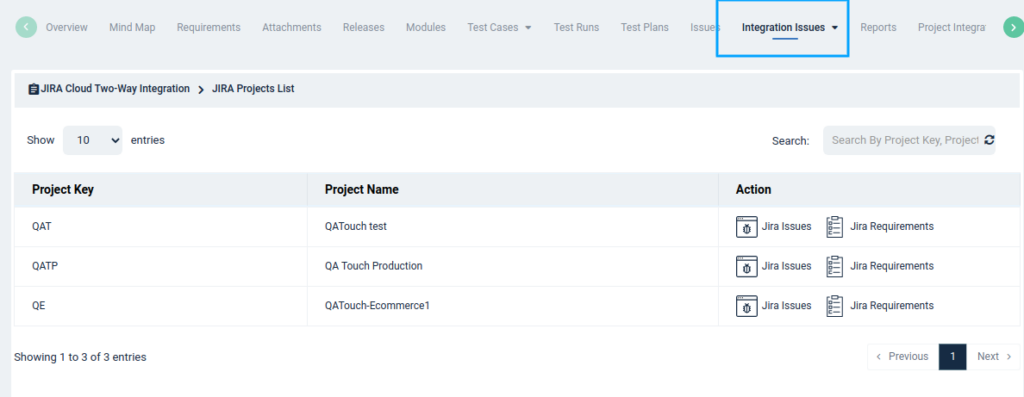Image resolution: width=1024 pixels, height=397 pixels.
Task: Open the entries count dropdown
Action: (x=93, y=140)
